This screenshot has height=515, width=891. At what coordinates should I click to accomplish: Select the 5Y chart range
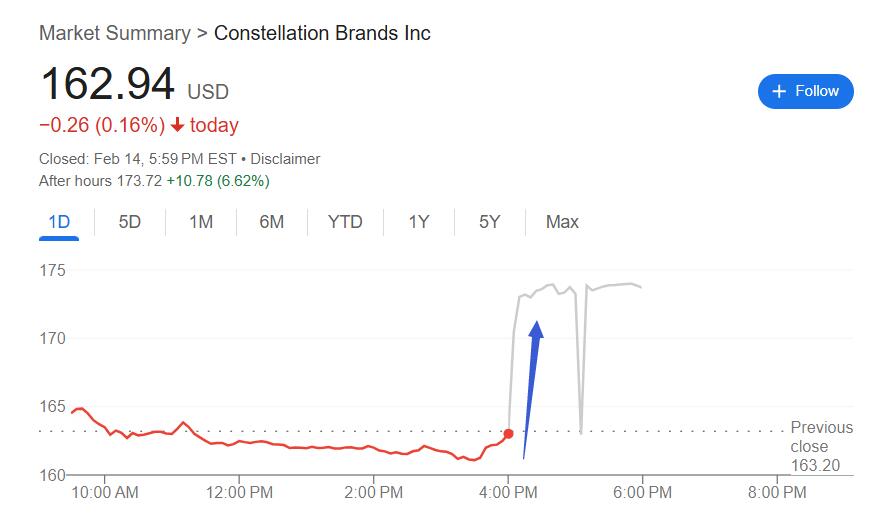[x=489, y=222]
